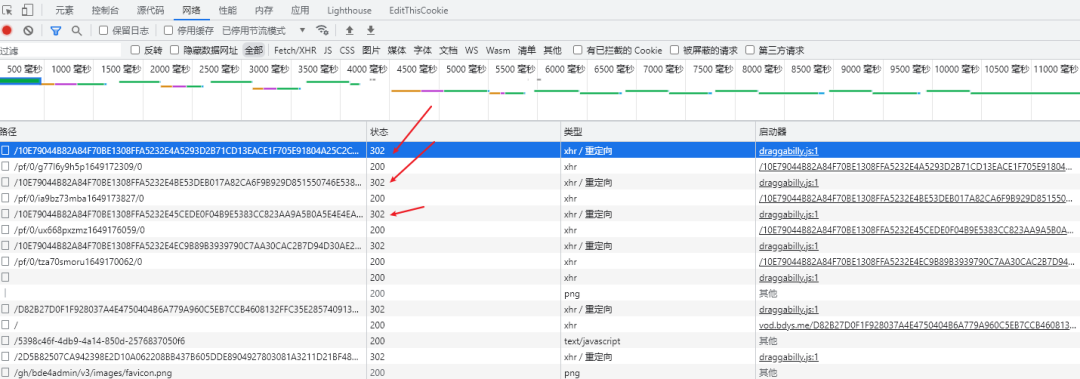The width and height of the screenshot is (1080, 379).
Task: Click the 1000 毫秒 timeline marker
Action: [71, 69]
